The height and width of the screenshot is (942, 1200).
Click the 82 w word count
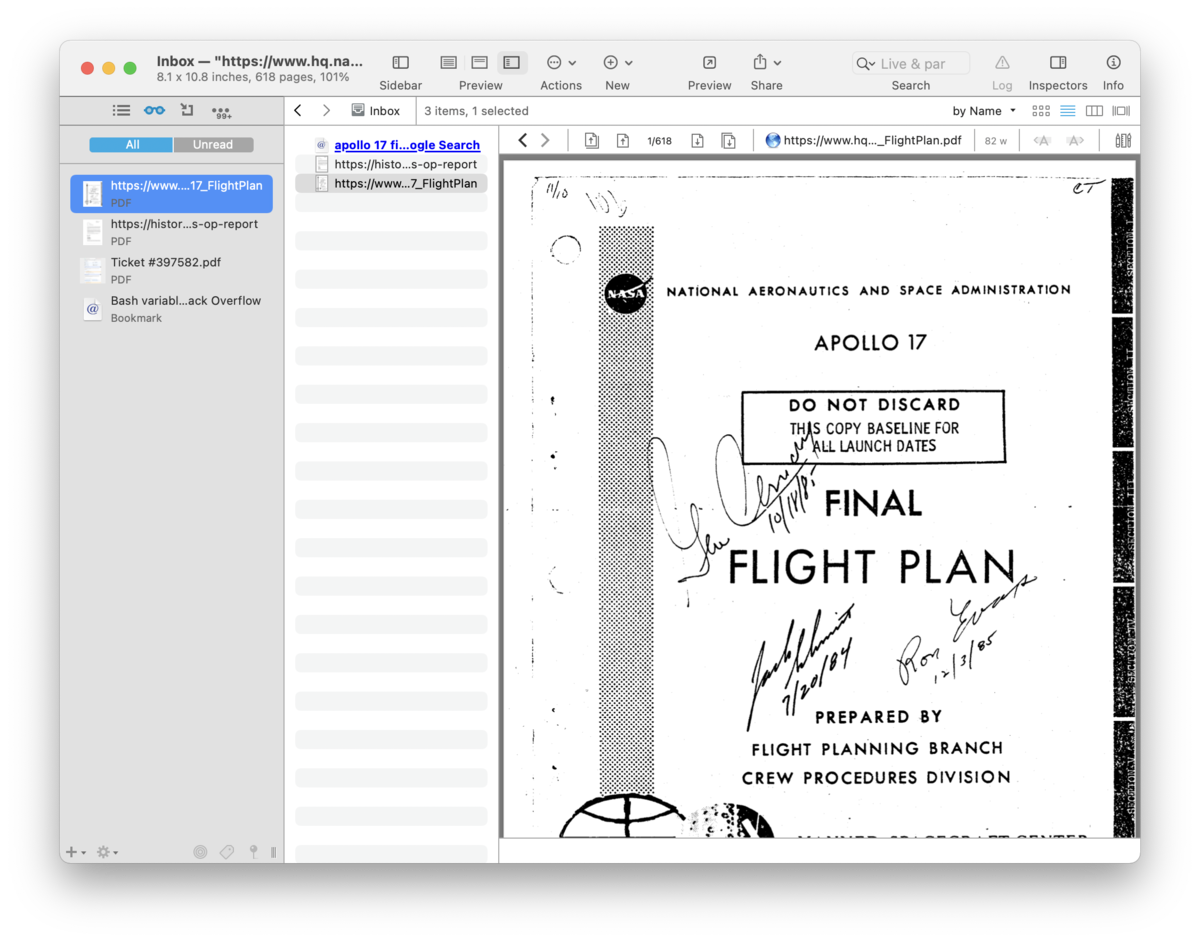[996, 141]
